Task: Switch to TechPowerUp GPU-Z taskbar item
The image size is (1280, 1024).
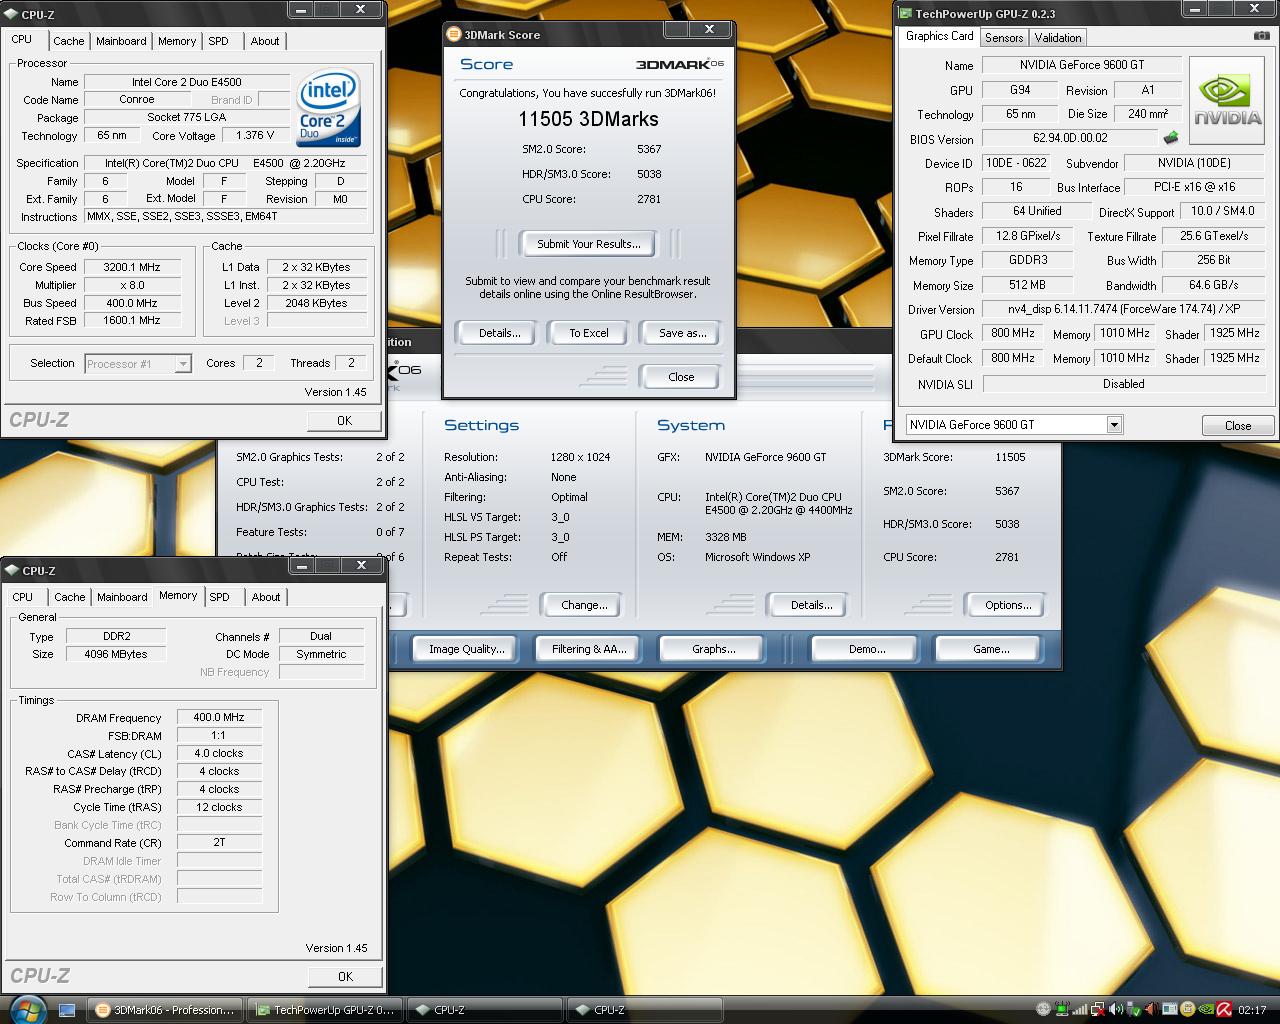Action: pyautogui.click(x=325, y=1010)
